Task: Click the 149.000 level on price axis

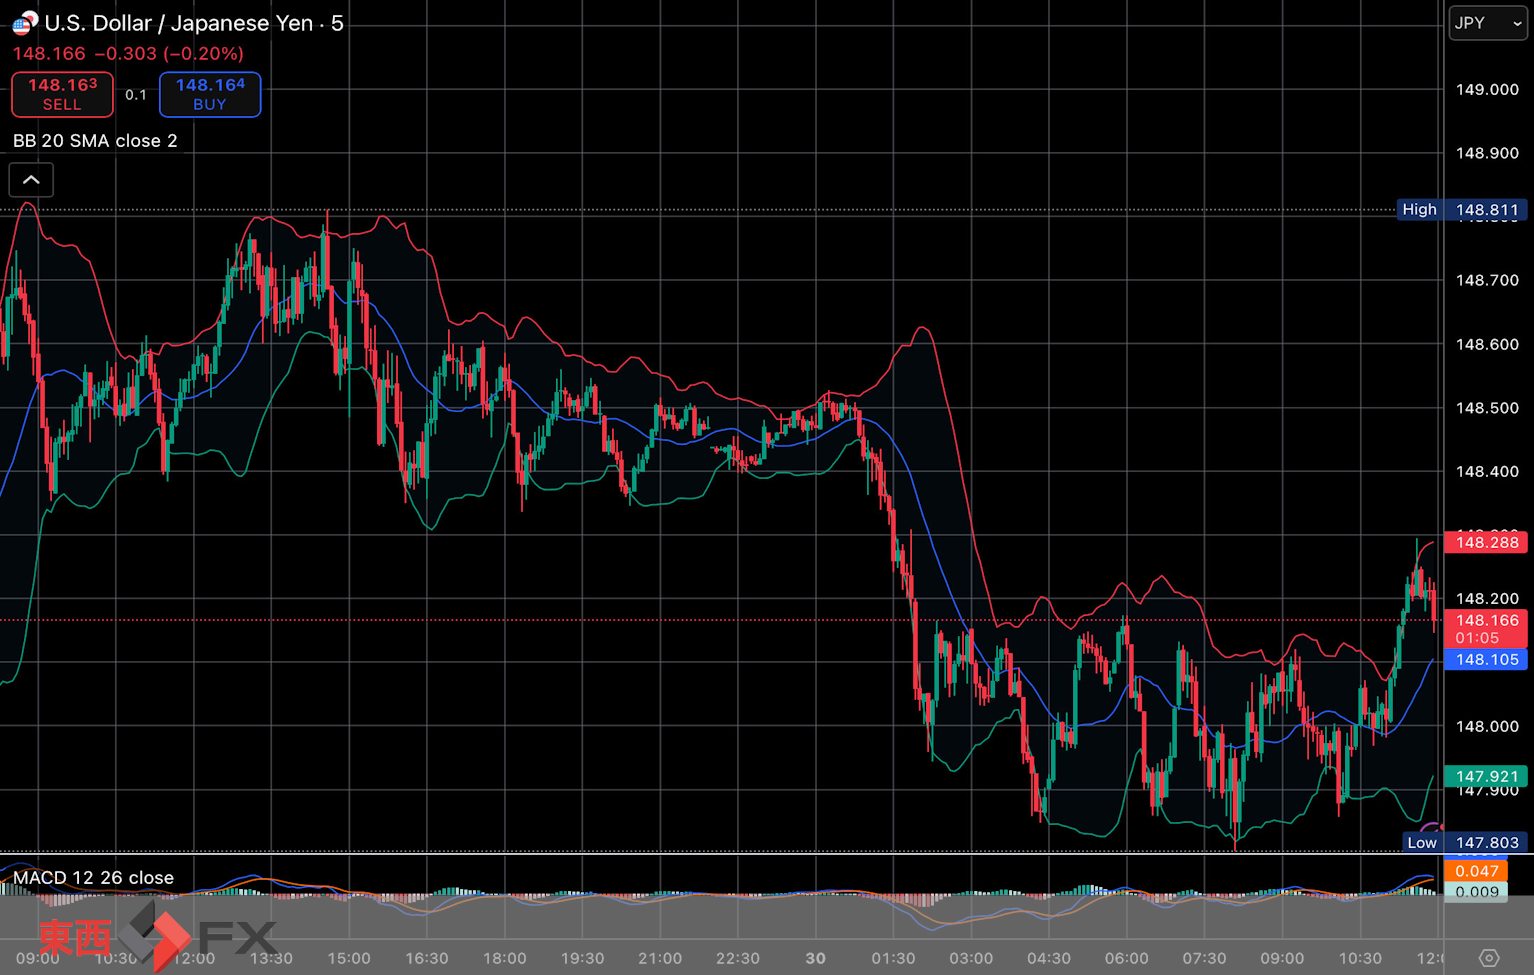Action: pyautogui.click(x=1486, y=89)
